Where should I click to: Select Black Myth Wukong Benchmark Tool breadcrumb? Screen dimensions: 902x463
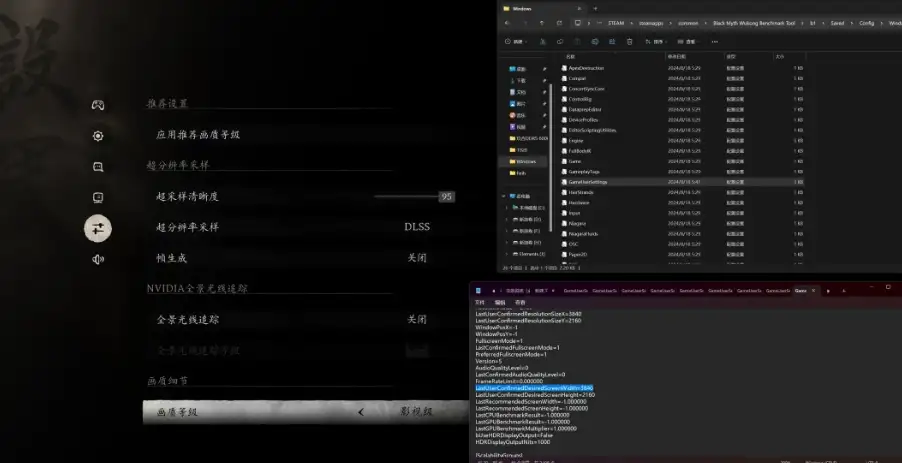(754, 24)
